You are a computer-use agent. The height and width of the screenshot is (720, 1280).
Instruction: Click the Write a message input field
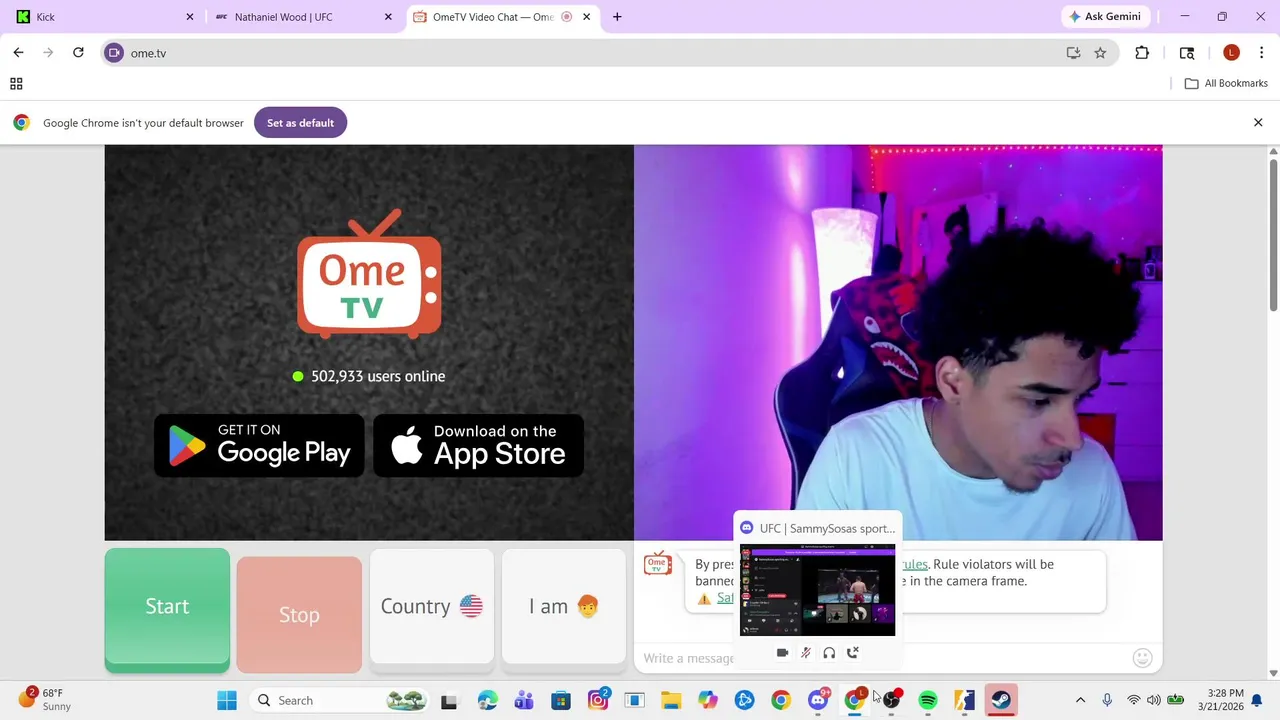pos(688,658)
